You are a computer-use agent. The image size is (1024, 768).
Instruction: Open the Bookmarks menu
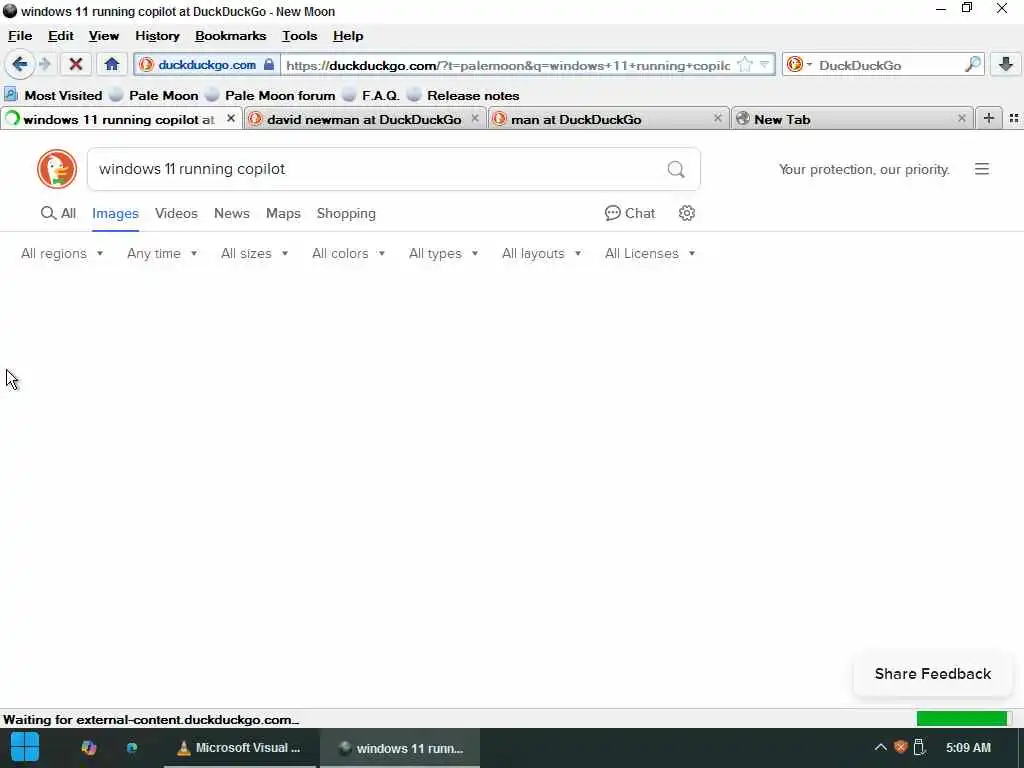[231, 36]
